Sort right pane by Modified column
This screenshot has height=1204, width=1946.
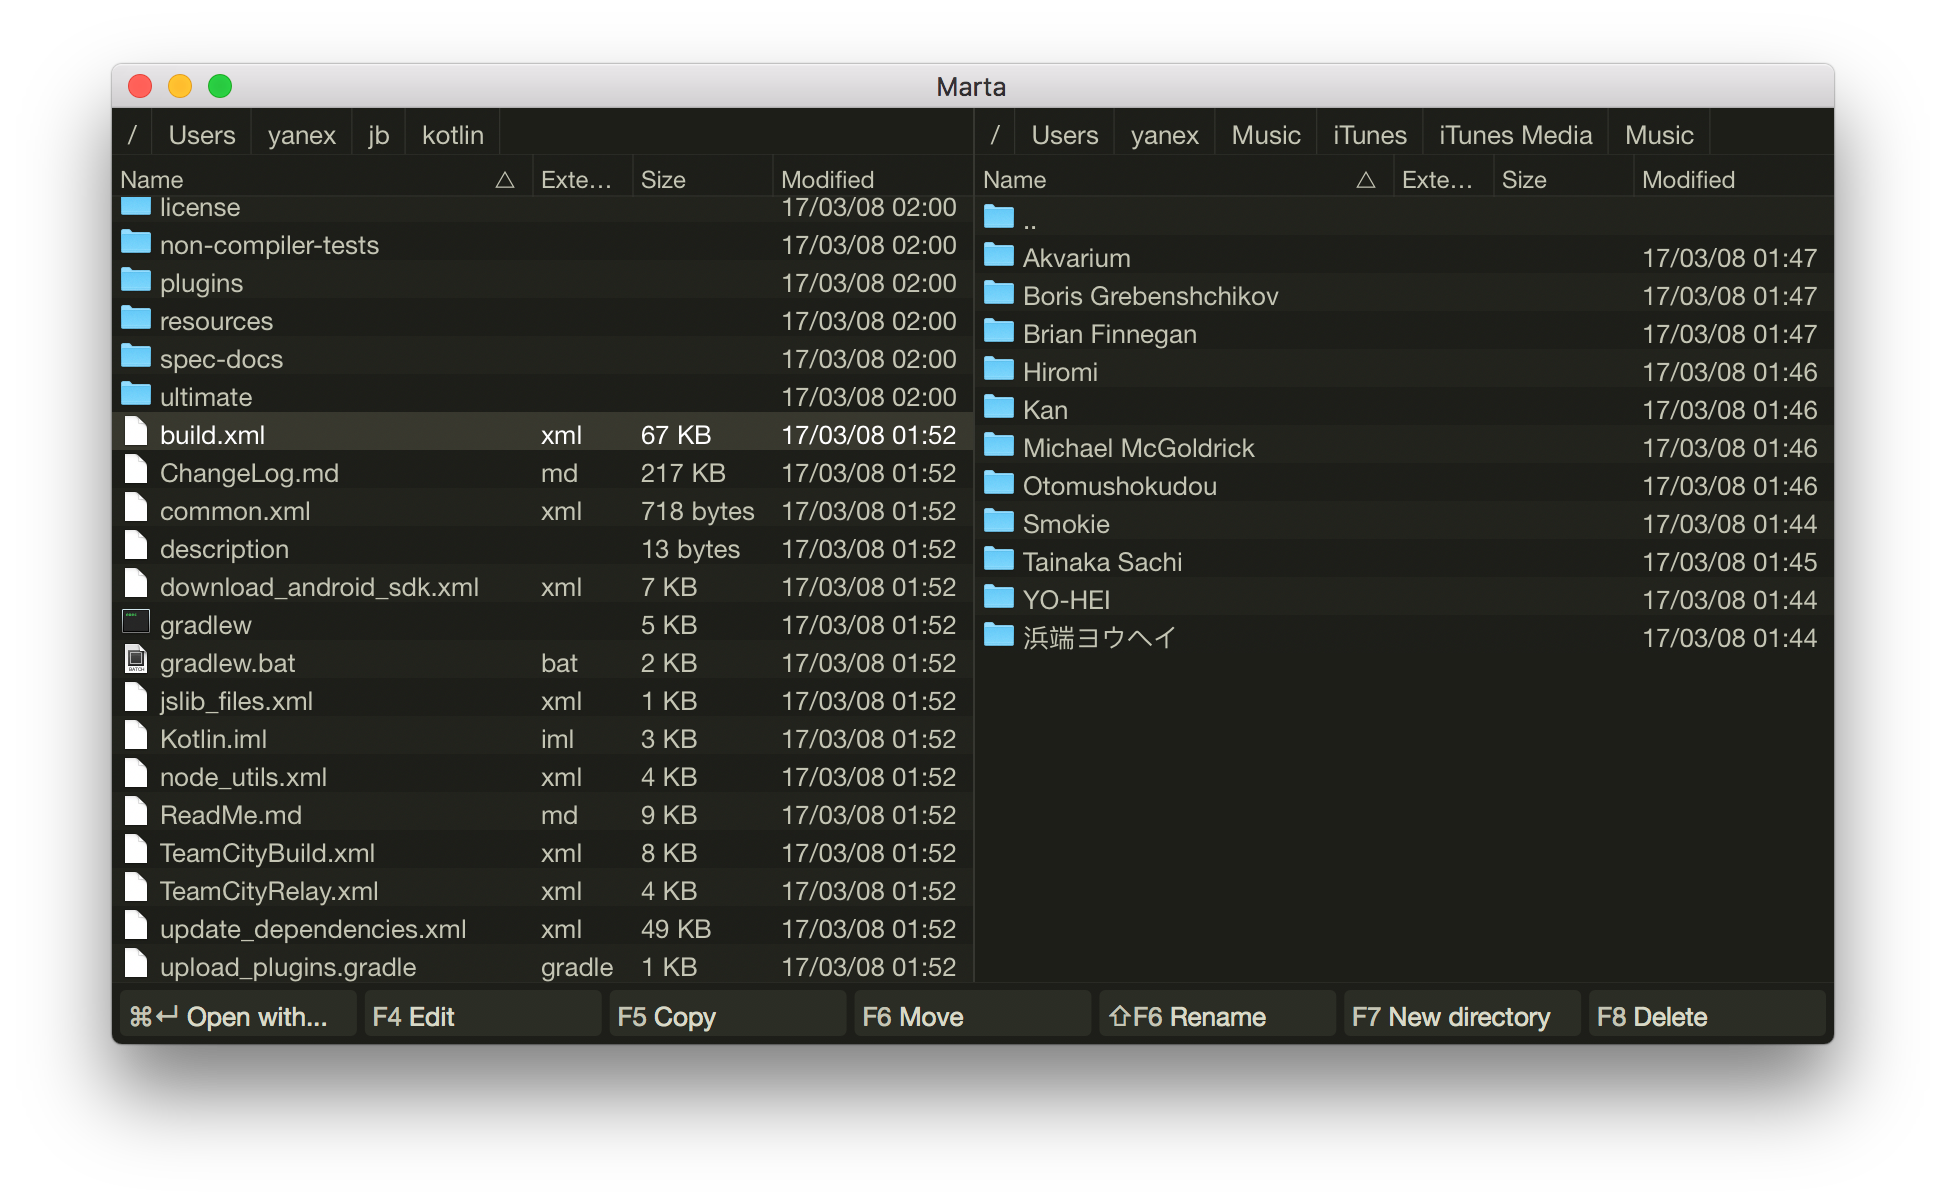(1688, 180)
